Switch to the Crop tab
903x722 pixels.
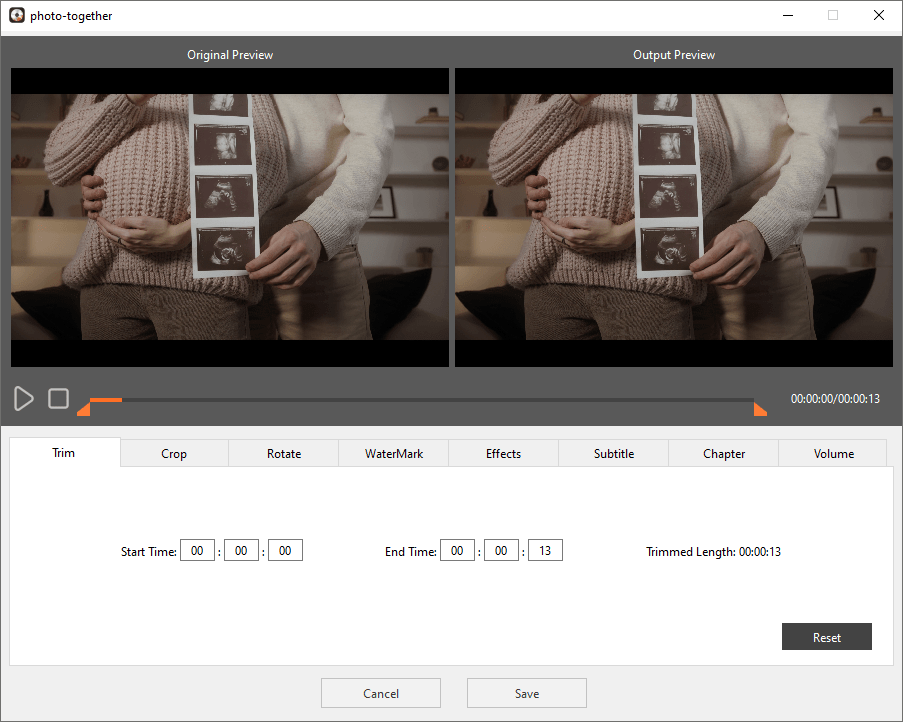[x=174, y=453]
